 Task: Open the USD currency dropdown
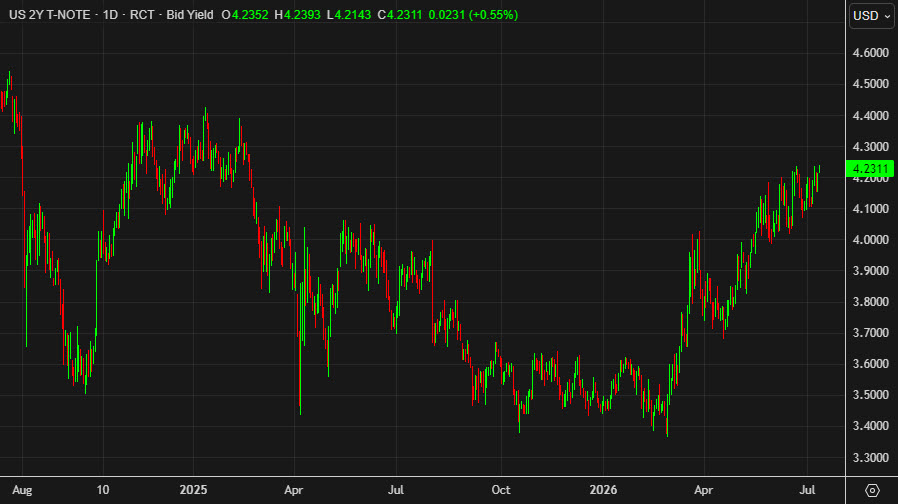point(871,15)
